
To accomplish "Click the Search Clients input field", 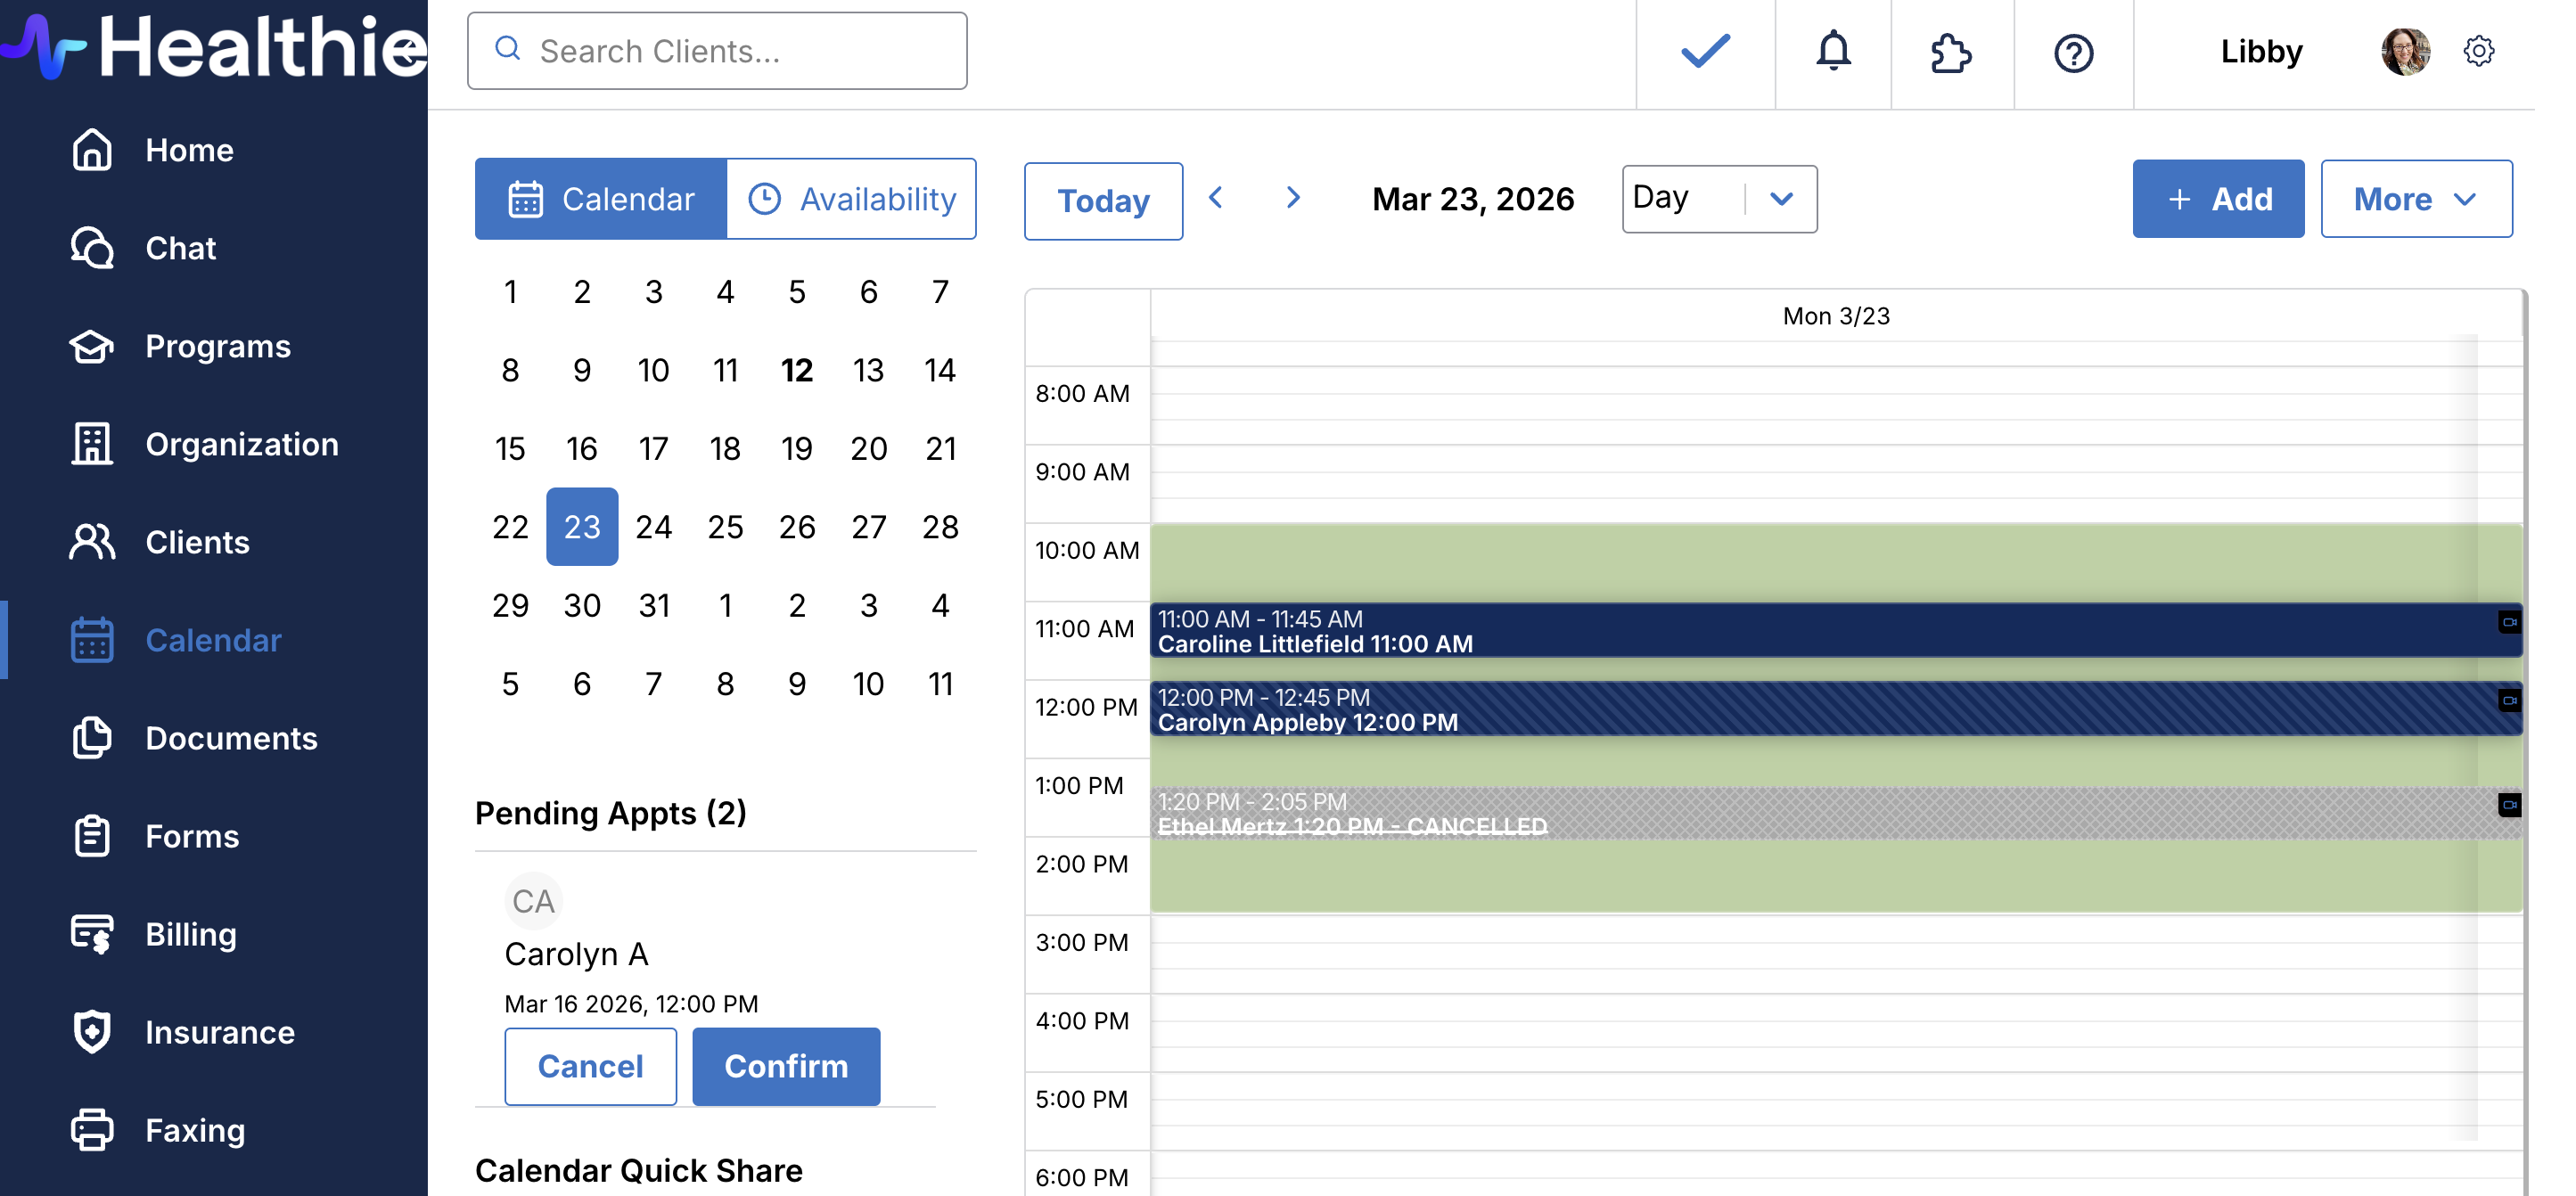I will pos(717,51).
